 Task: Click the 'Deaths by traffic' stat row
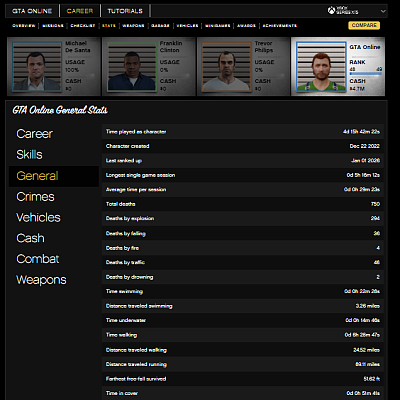coord(243,262)
